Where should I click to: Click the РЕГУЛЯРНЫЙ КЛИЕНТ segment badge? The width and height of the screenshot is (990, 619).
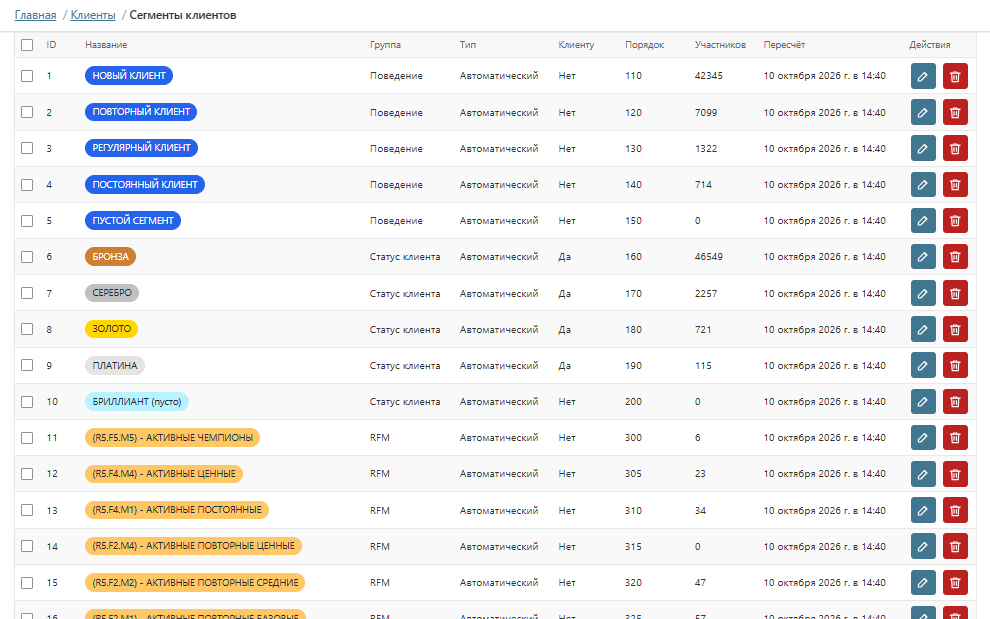(141, 148)
